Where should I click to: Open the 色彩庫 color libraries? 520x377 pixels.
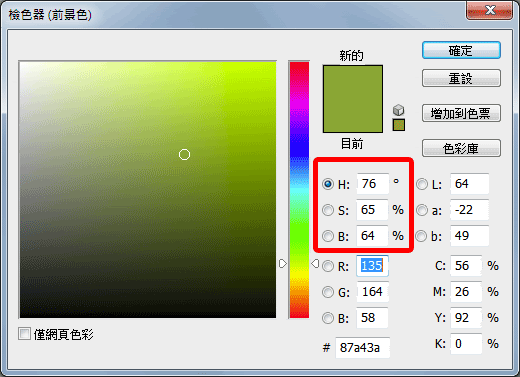point(461,148)
